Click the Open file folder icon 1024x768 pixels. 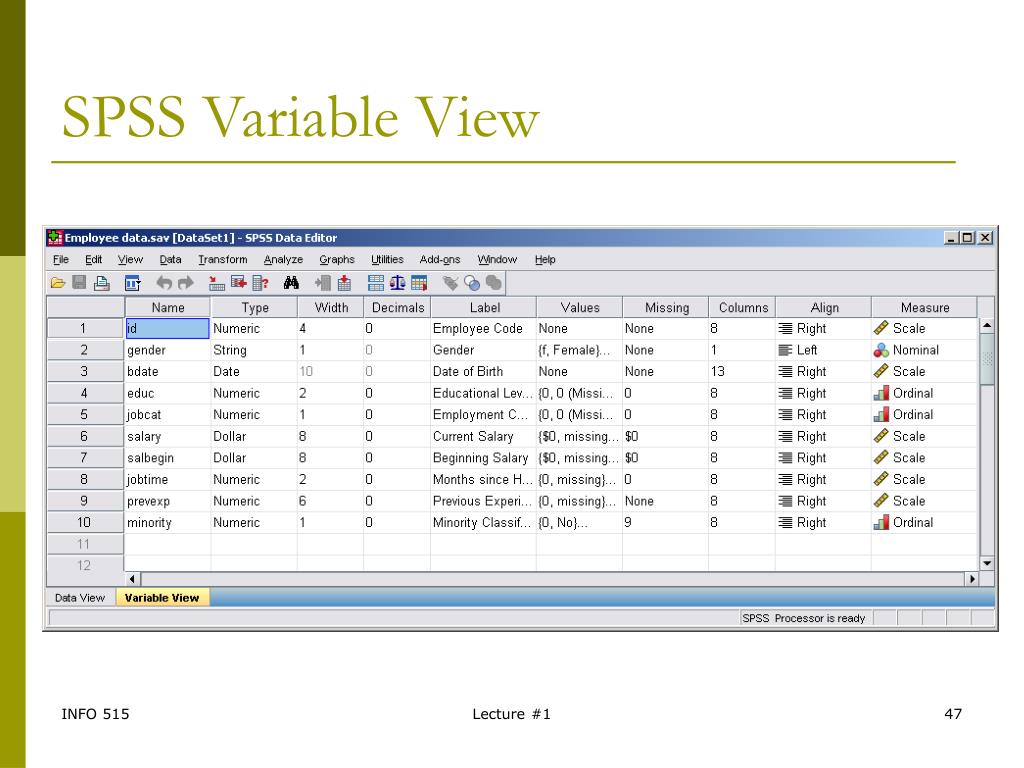point(58,283)
